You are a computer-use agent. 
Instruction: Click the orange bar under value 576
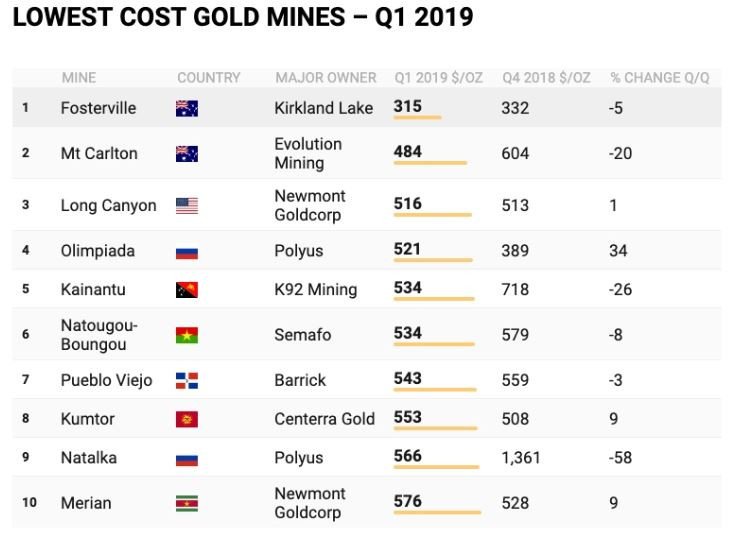click(x=437, y=512)
